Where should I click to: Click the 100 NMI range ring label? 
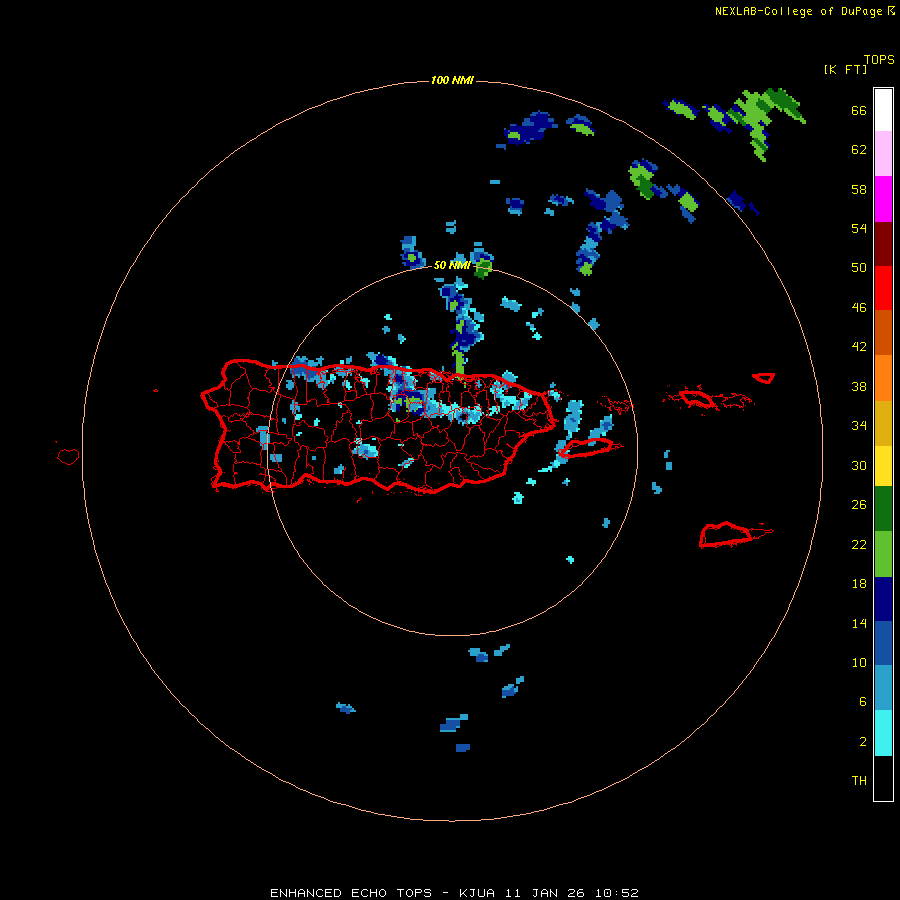(452, 80)
